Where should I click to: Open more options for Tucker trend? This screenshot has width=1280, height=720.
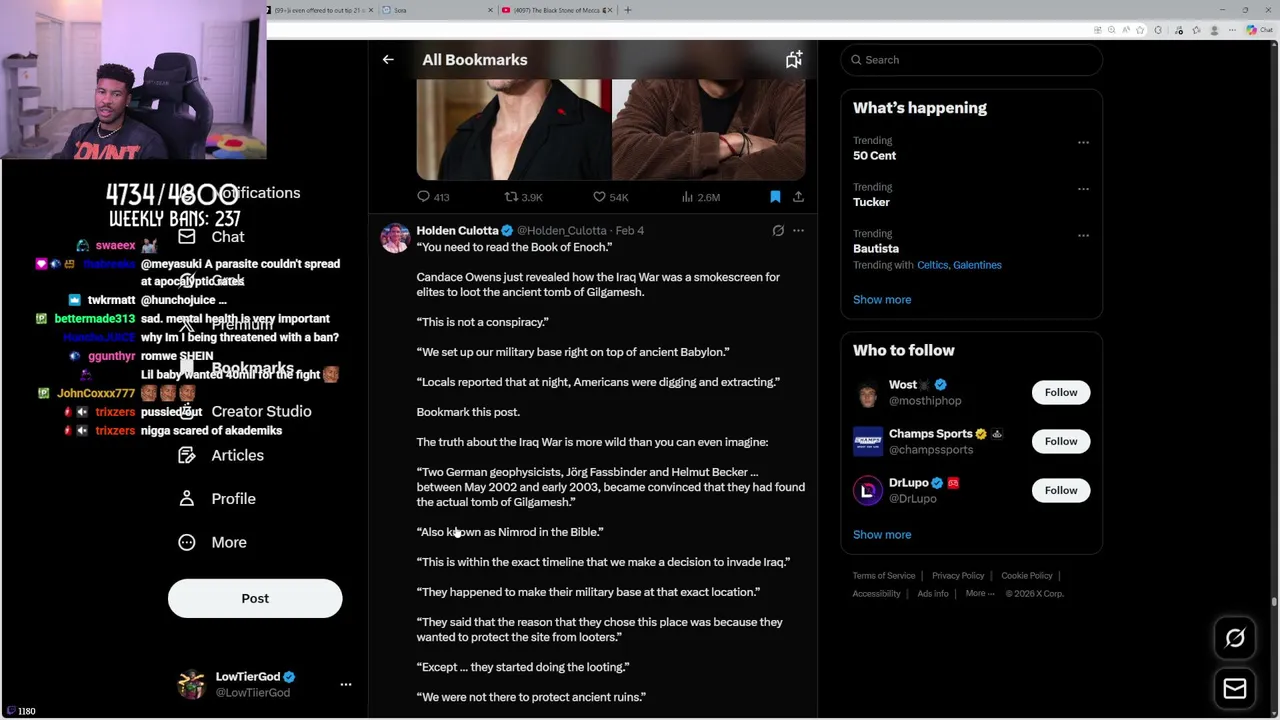pos(1083,188)
